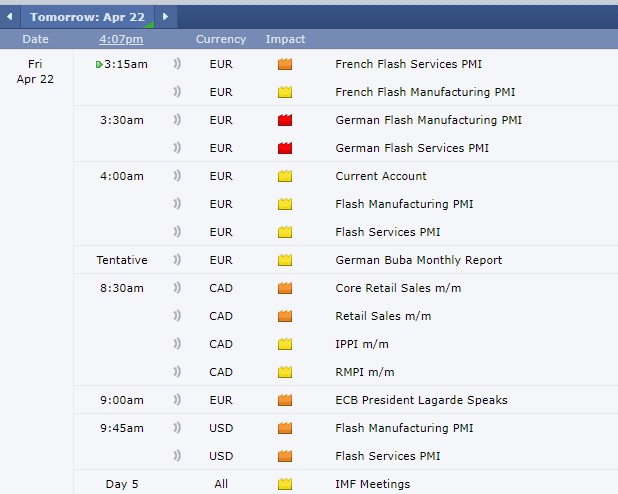Open German Buba Monthly Report event
The image size is (618, 494).
pyautogui.click(x=419, y=260)
